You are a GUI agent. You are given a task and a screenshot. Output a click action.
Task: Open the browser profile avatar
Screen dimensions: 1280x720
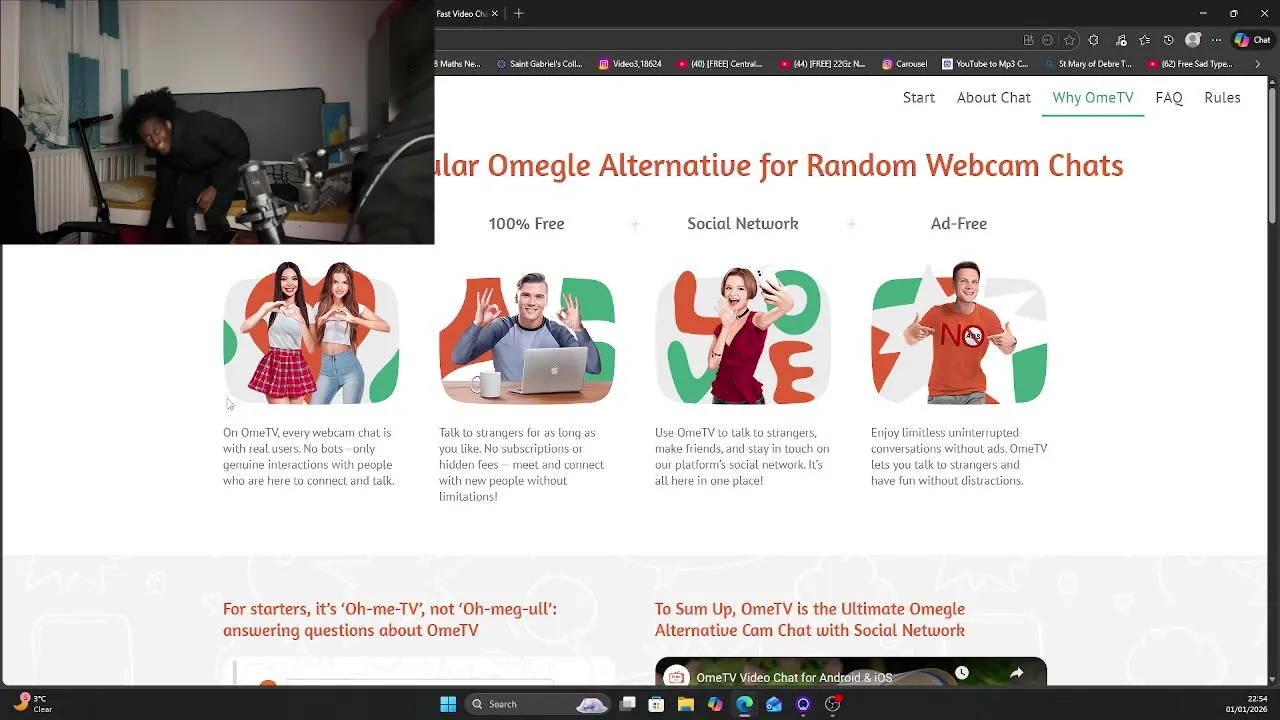click(x=1192, y=40)
